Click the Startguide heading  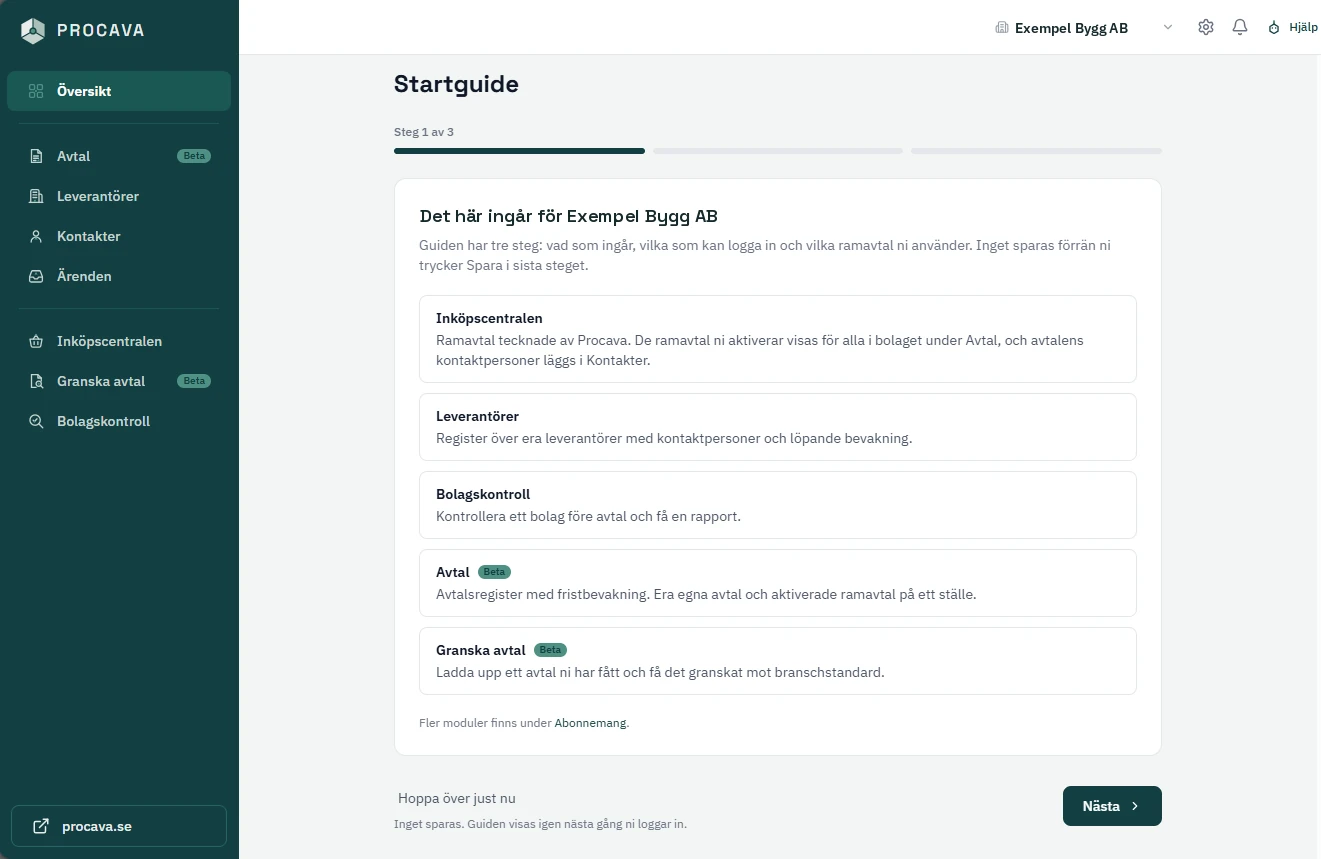[456, 84]
